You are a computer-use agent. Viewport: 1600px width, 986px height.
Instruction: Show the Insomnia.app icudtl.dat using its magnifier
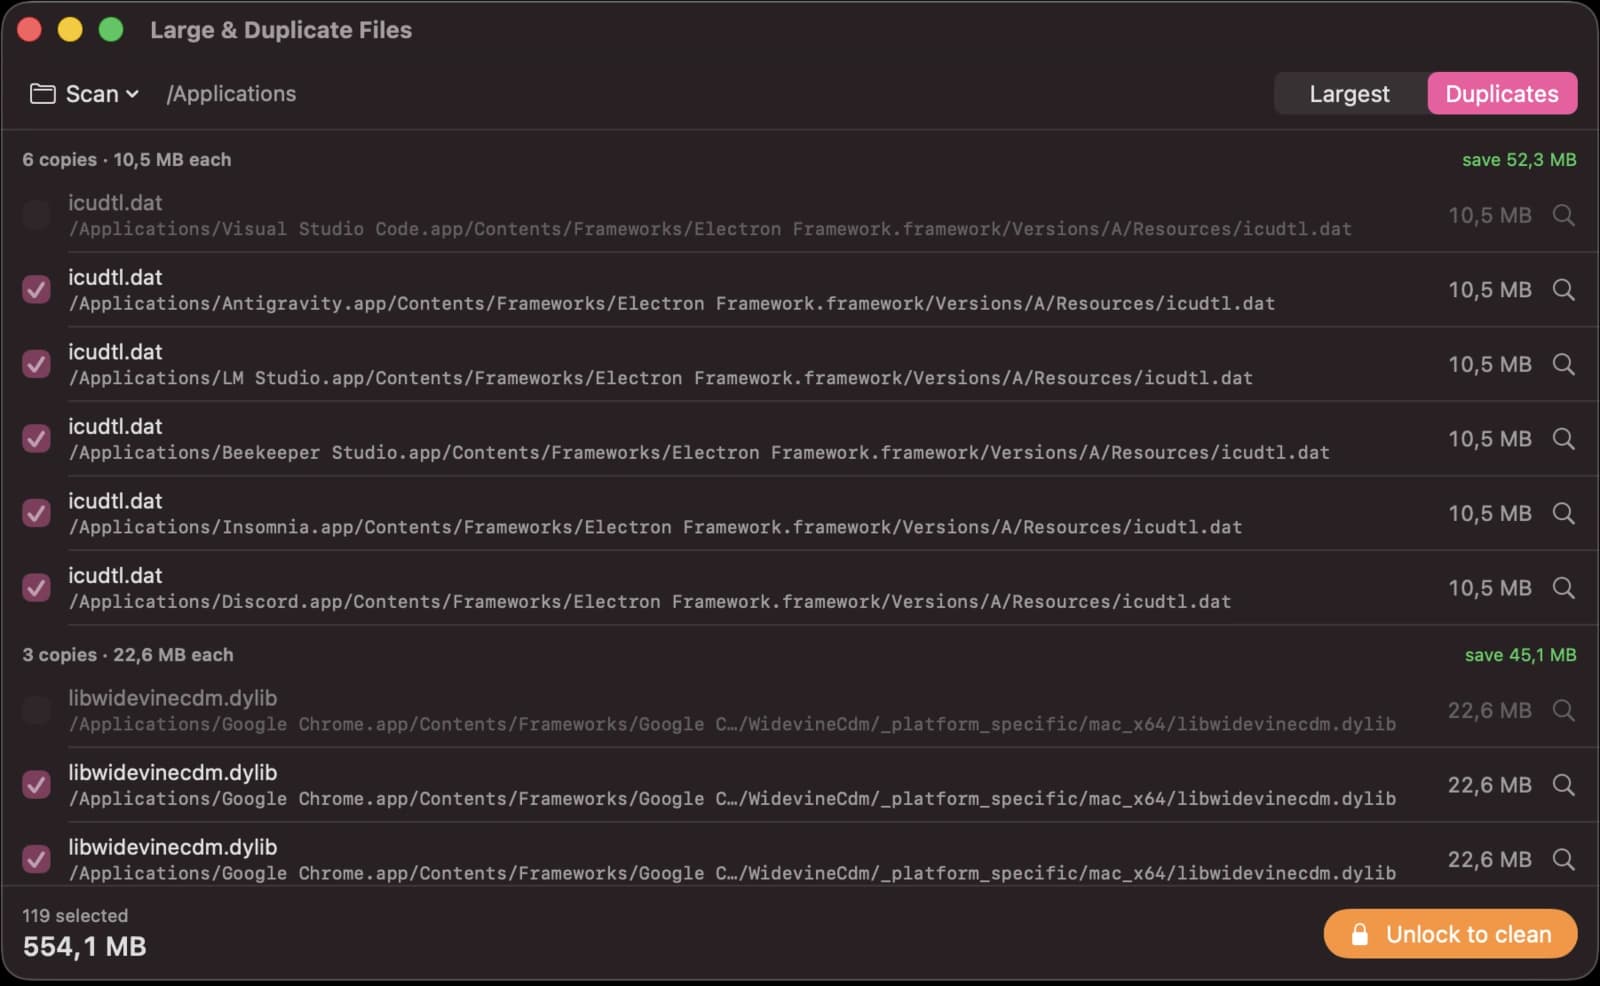pyautogui.click(x=1563, y=513)
